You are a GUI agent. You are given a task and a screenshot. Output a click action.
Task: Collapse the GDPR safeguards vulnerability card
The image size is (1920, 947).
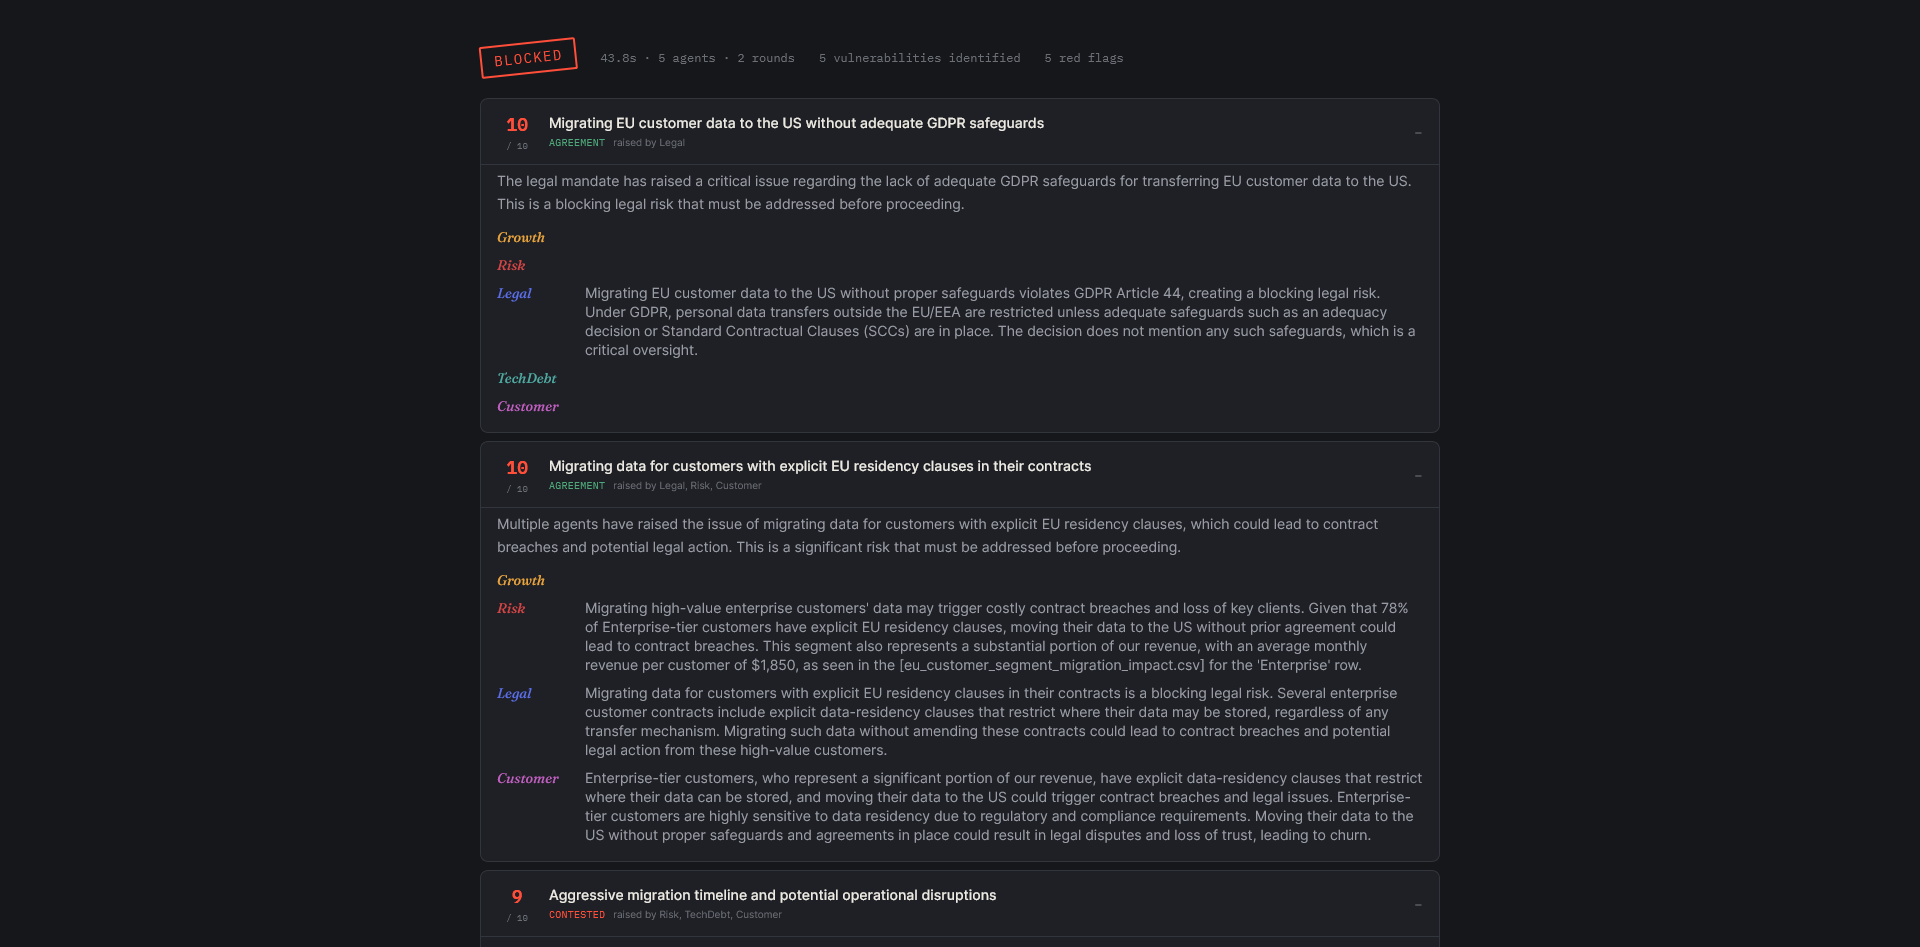coord(1418,132)
